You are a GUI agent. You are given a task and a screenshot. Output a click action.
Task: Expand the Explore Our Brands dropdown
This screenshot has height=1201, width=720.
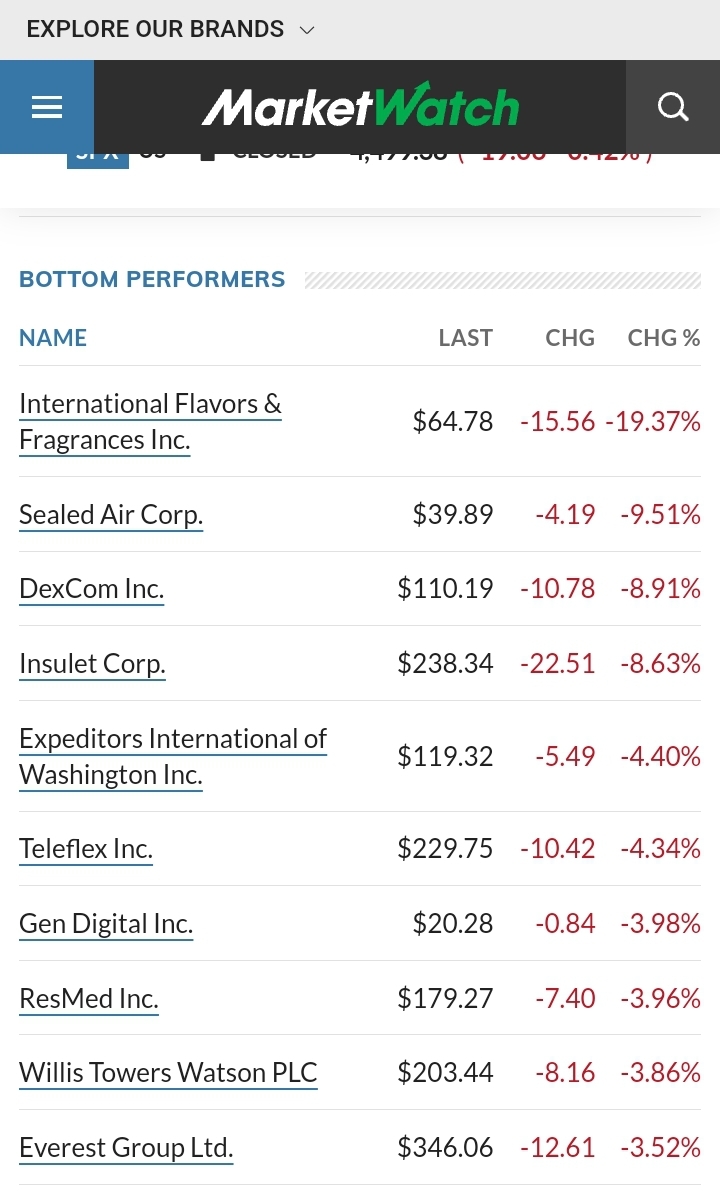point(170,30)
